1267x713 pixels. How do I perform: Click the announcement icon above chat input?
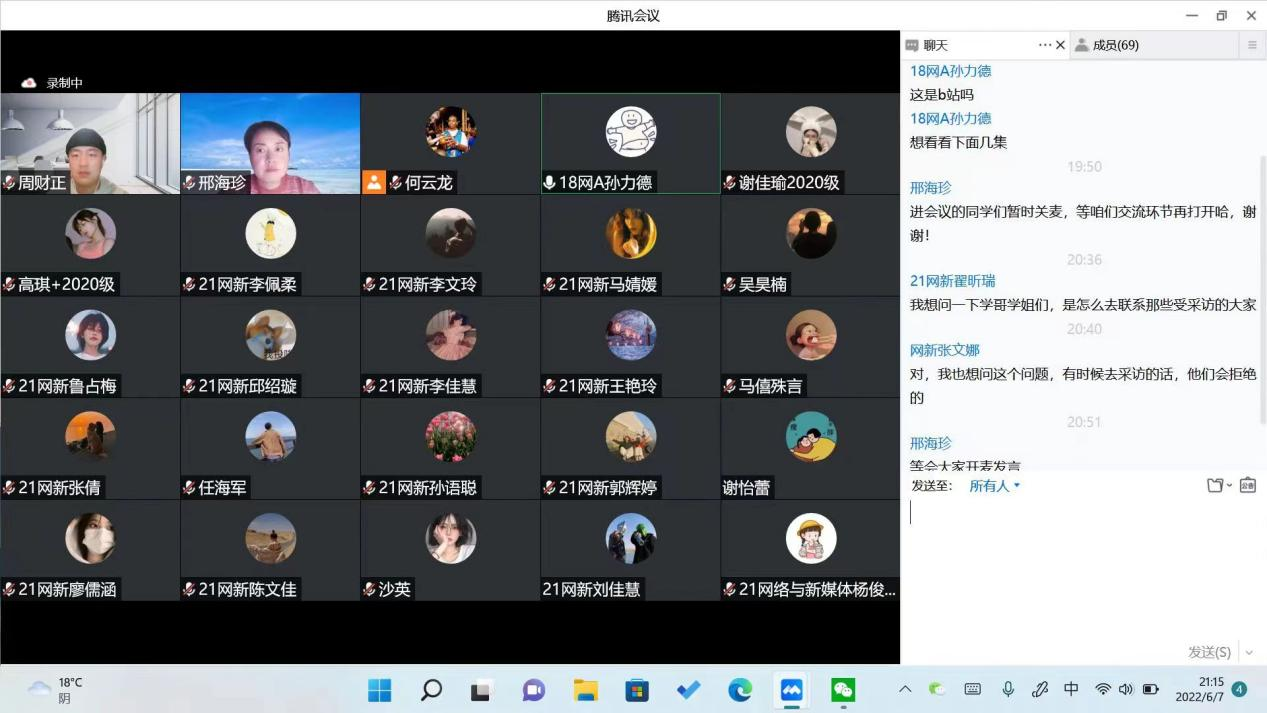[x=1247, y=486]
